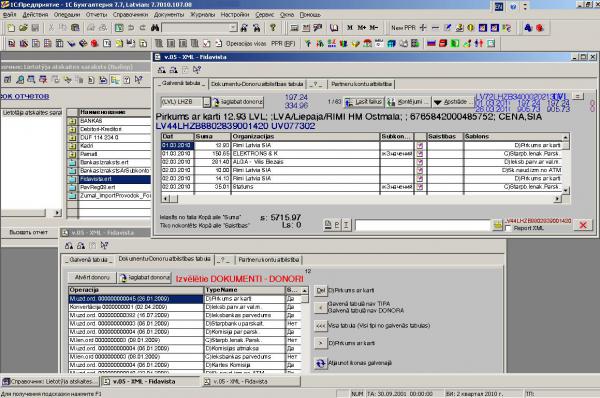Image resolution: width=600 pixels, height=398 pixels.
Task: Click the document icon in Rimi Latvia 12.93 row
Action: [x=420, y=145]
